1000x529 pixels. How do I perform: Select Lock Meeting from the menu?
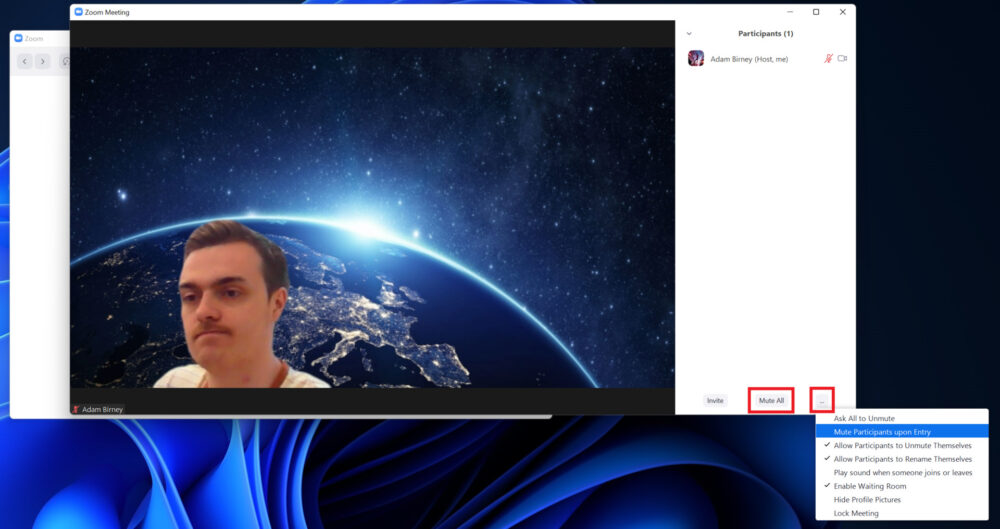(902, 513)
